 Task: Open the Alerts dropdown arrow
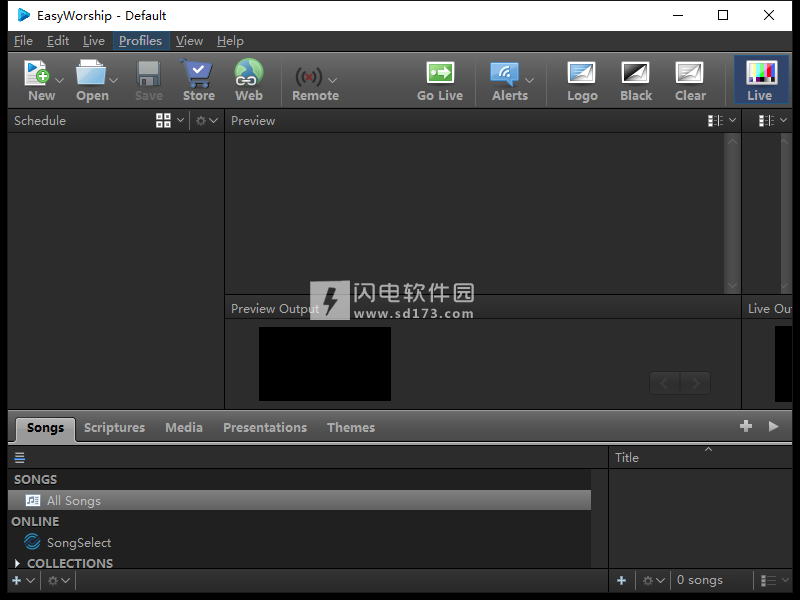point(530,80)
